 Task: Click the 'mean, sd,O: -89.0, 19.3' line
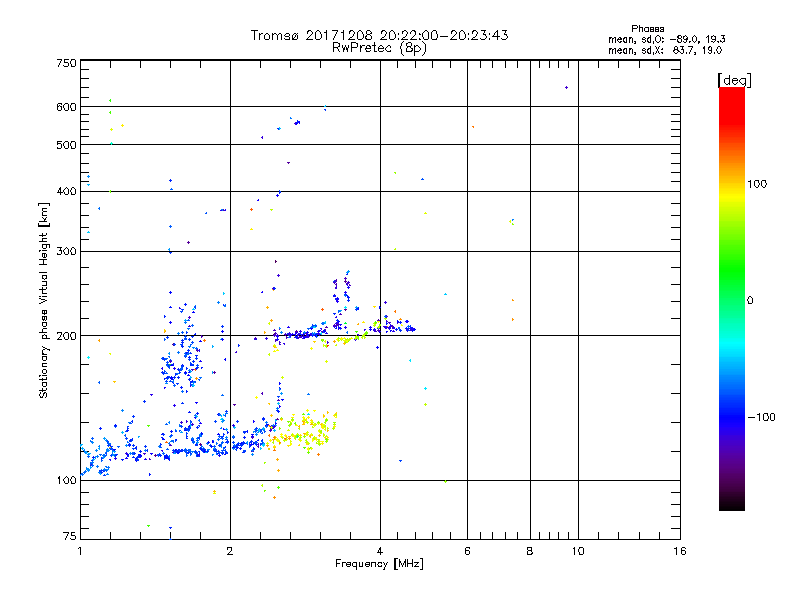pos(666,39)
